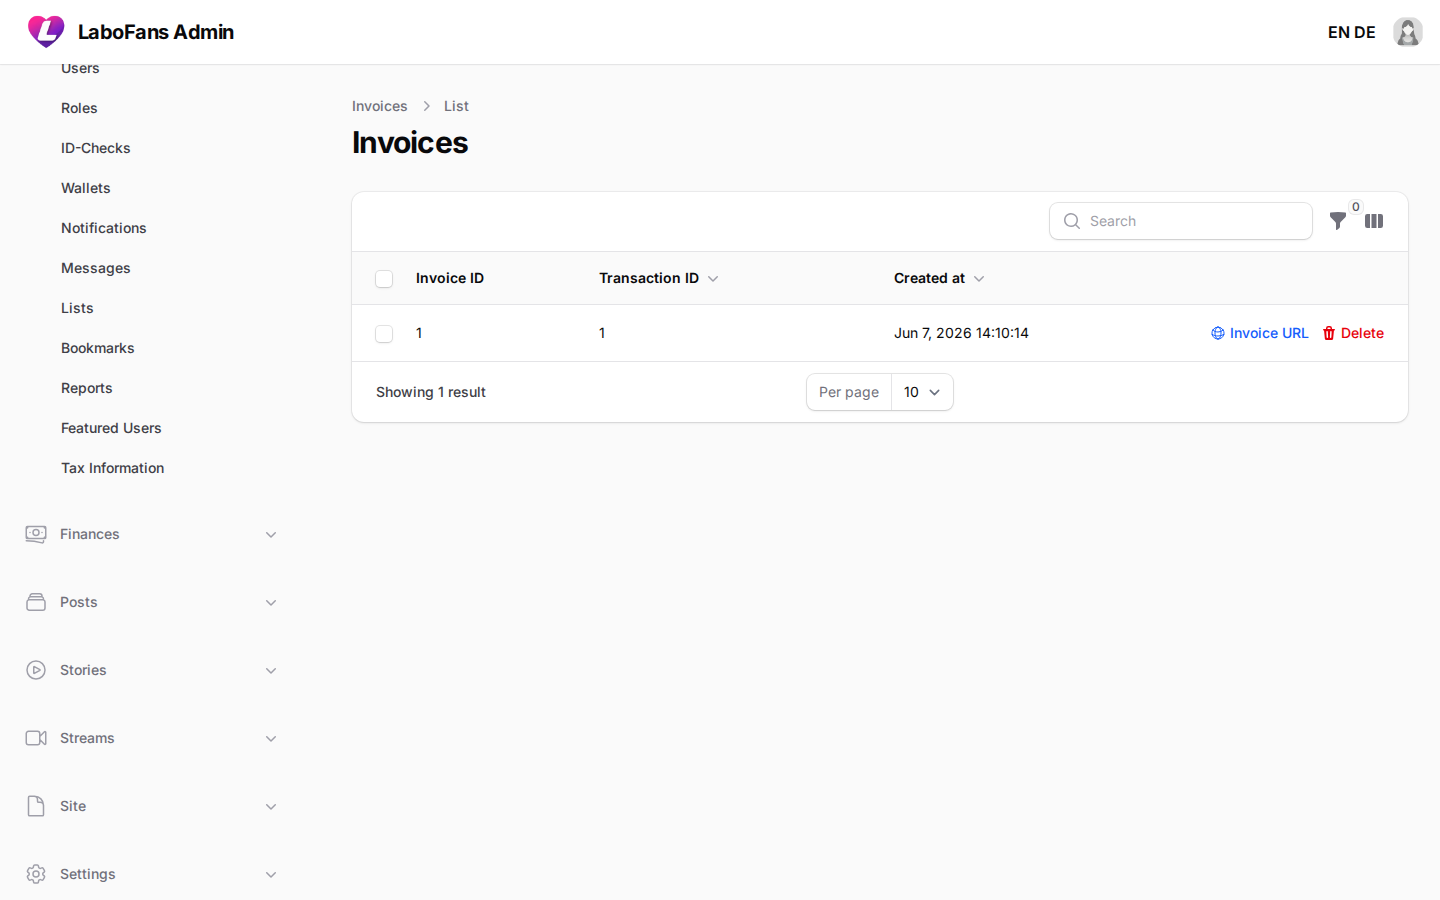Open the Invoice URL link

[1260, 333]
